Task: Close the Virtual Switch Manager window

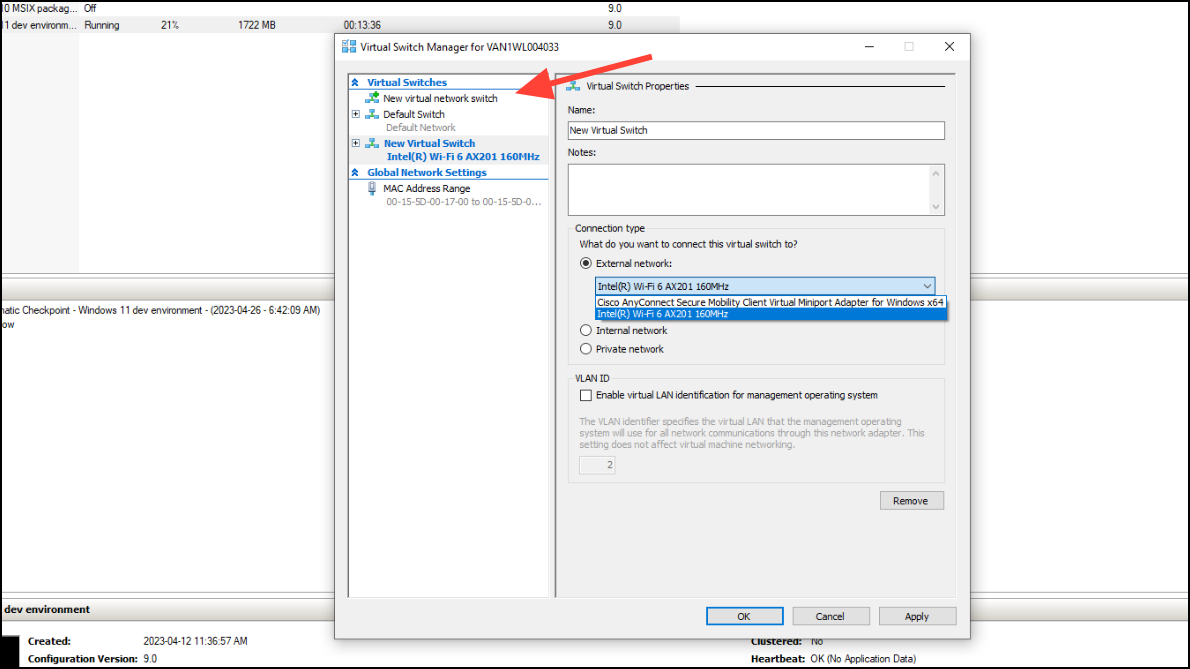Action: tap(949, 46)
